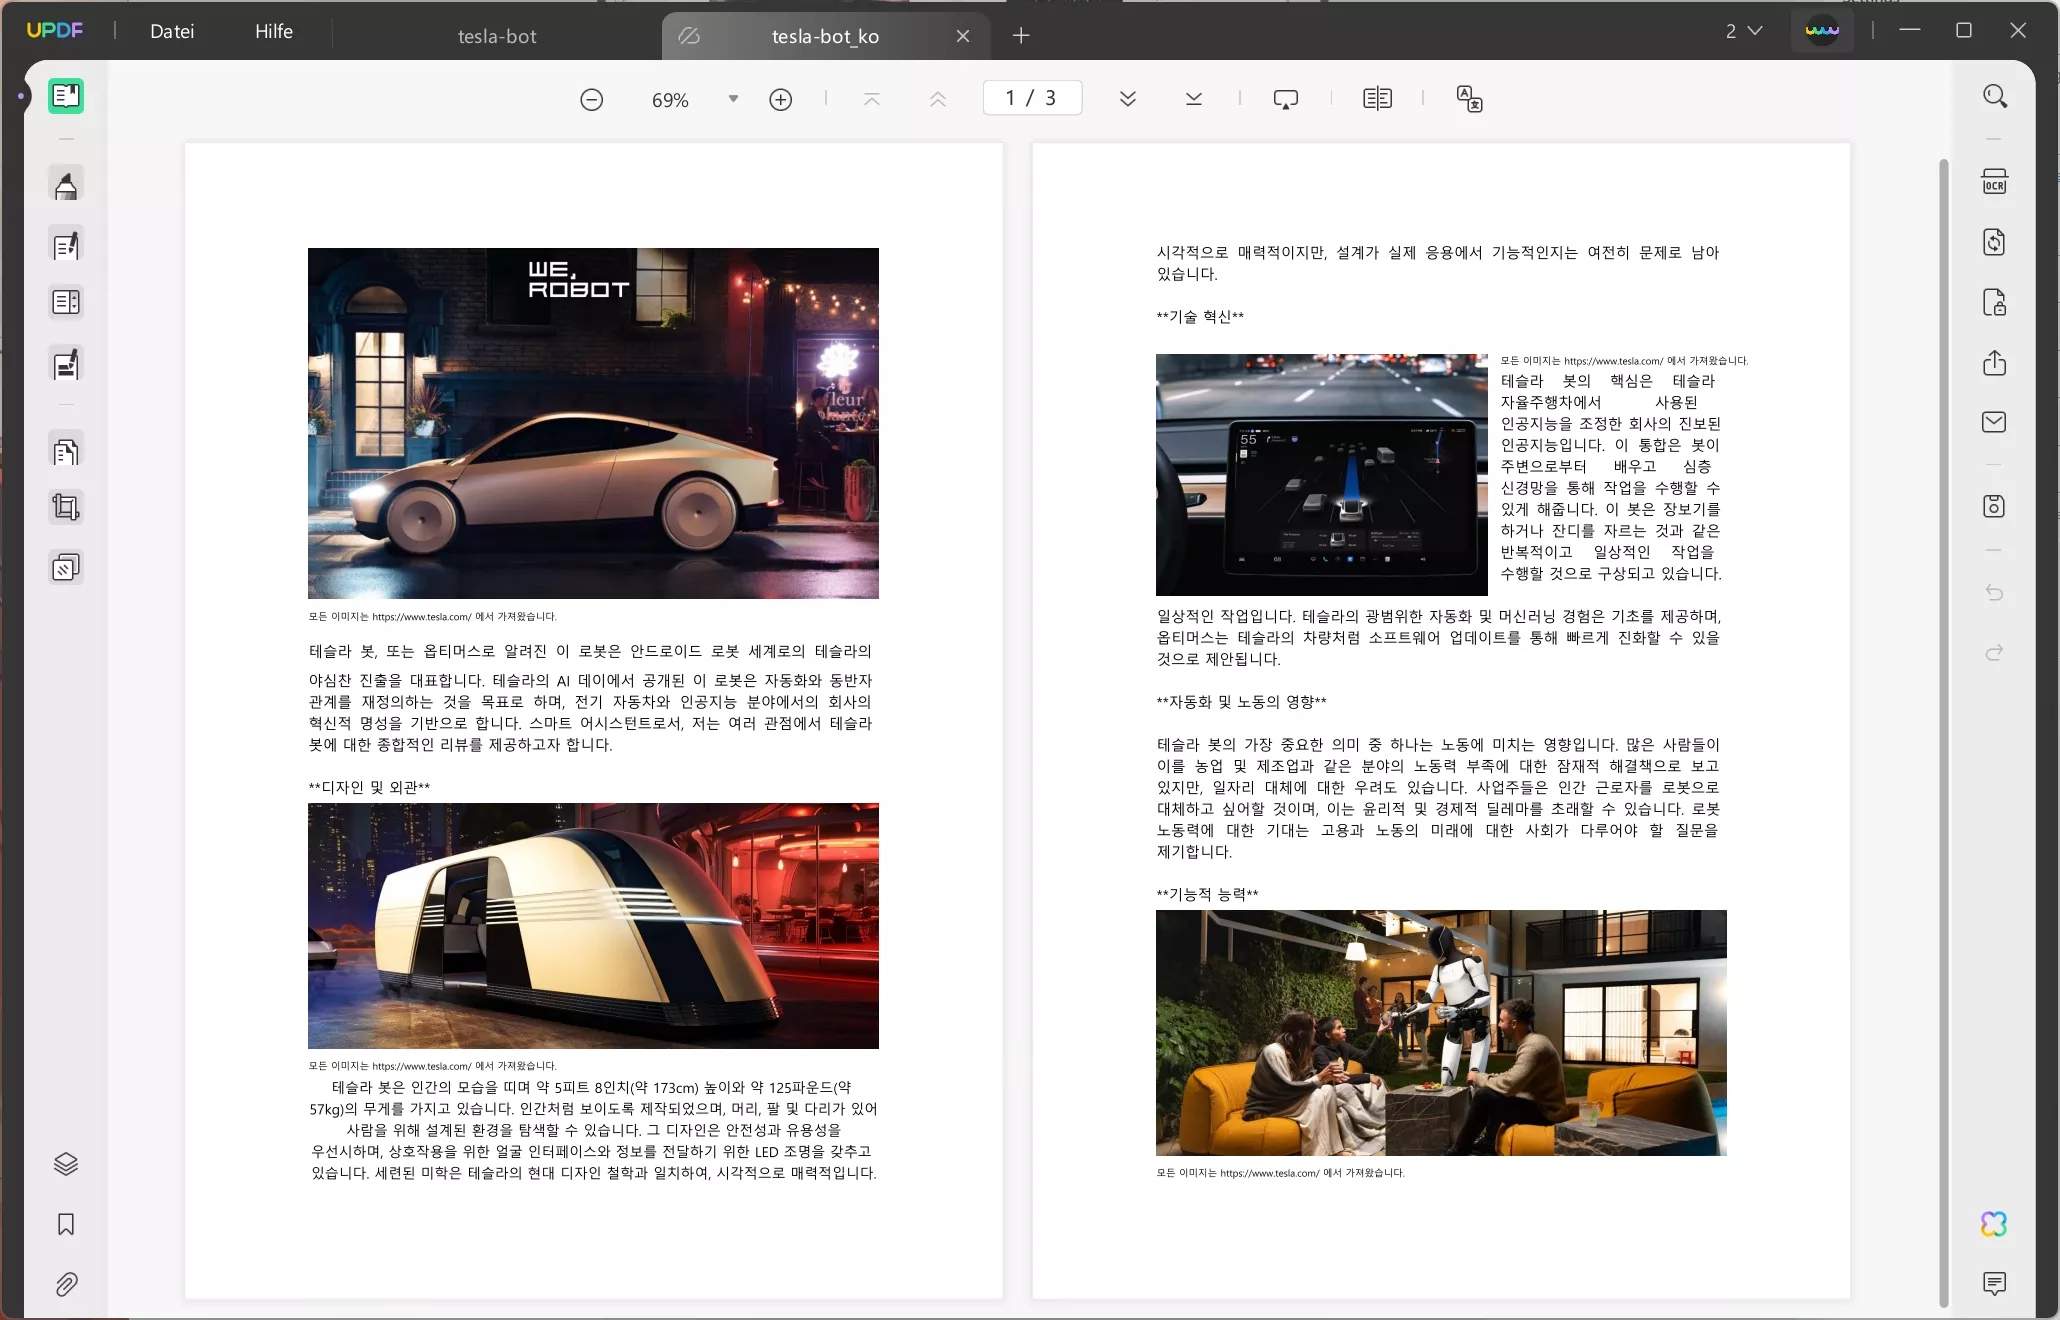This screenshot has height=1320, width=2060.
Task: Click the page number input field
Action: (x=1032, y=98)
